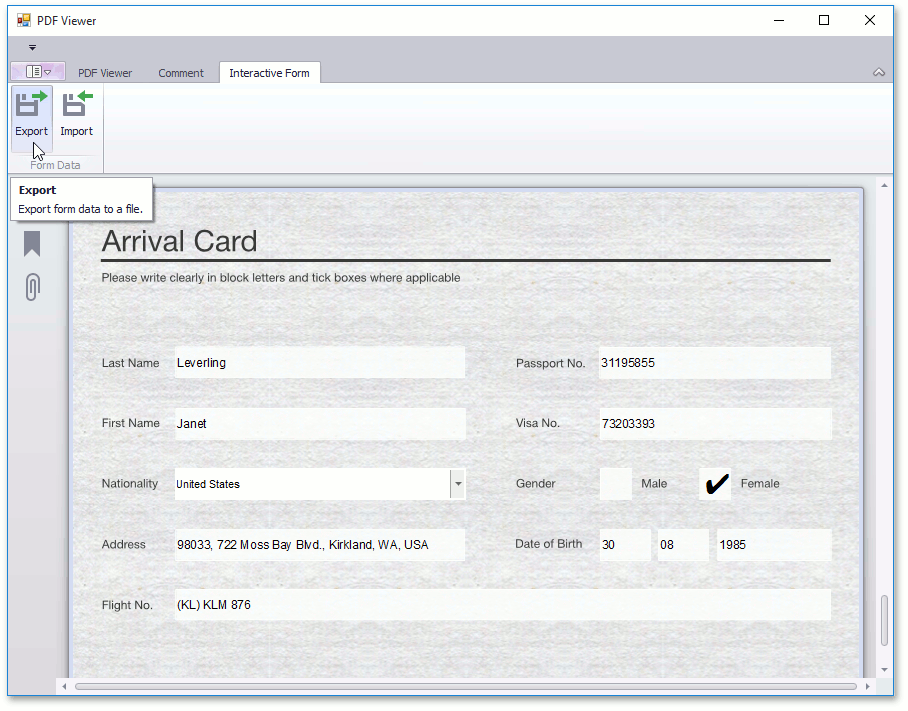Open the quick access toolbar customize arrow
This screenshot has width=908, height=711.
[x=32, y=47]
